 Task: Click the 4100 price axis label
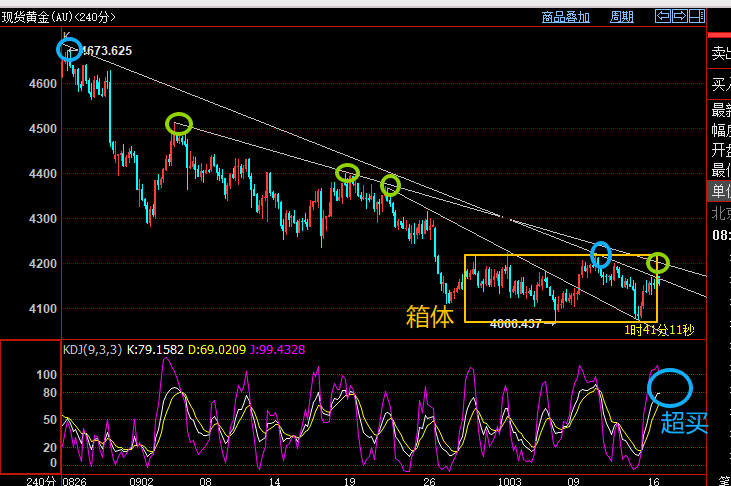[43, 309]
